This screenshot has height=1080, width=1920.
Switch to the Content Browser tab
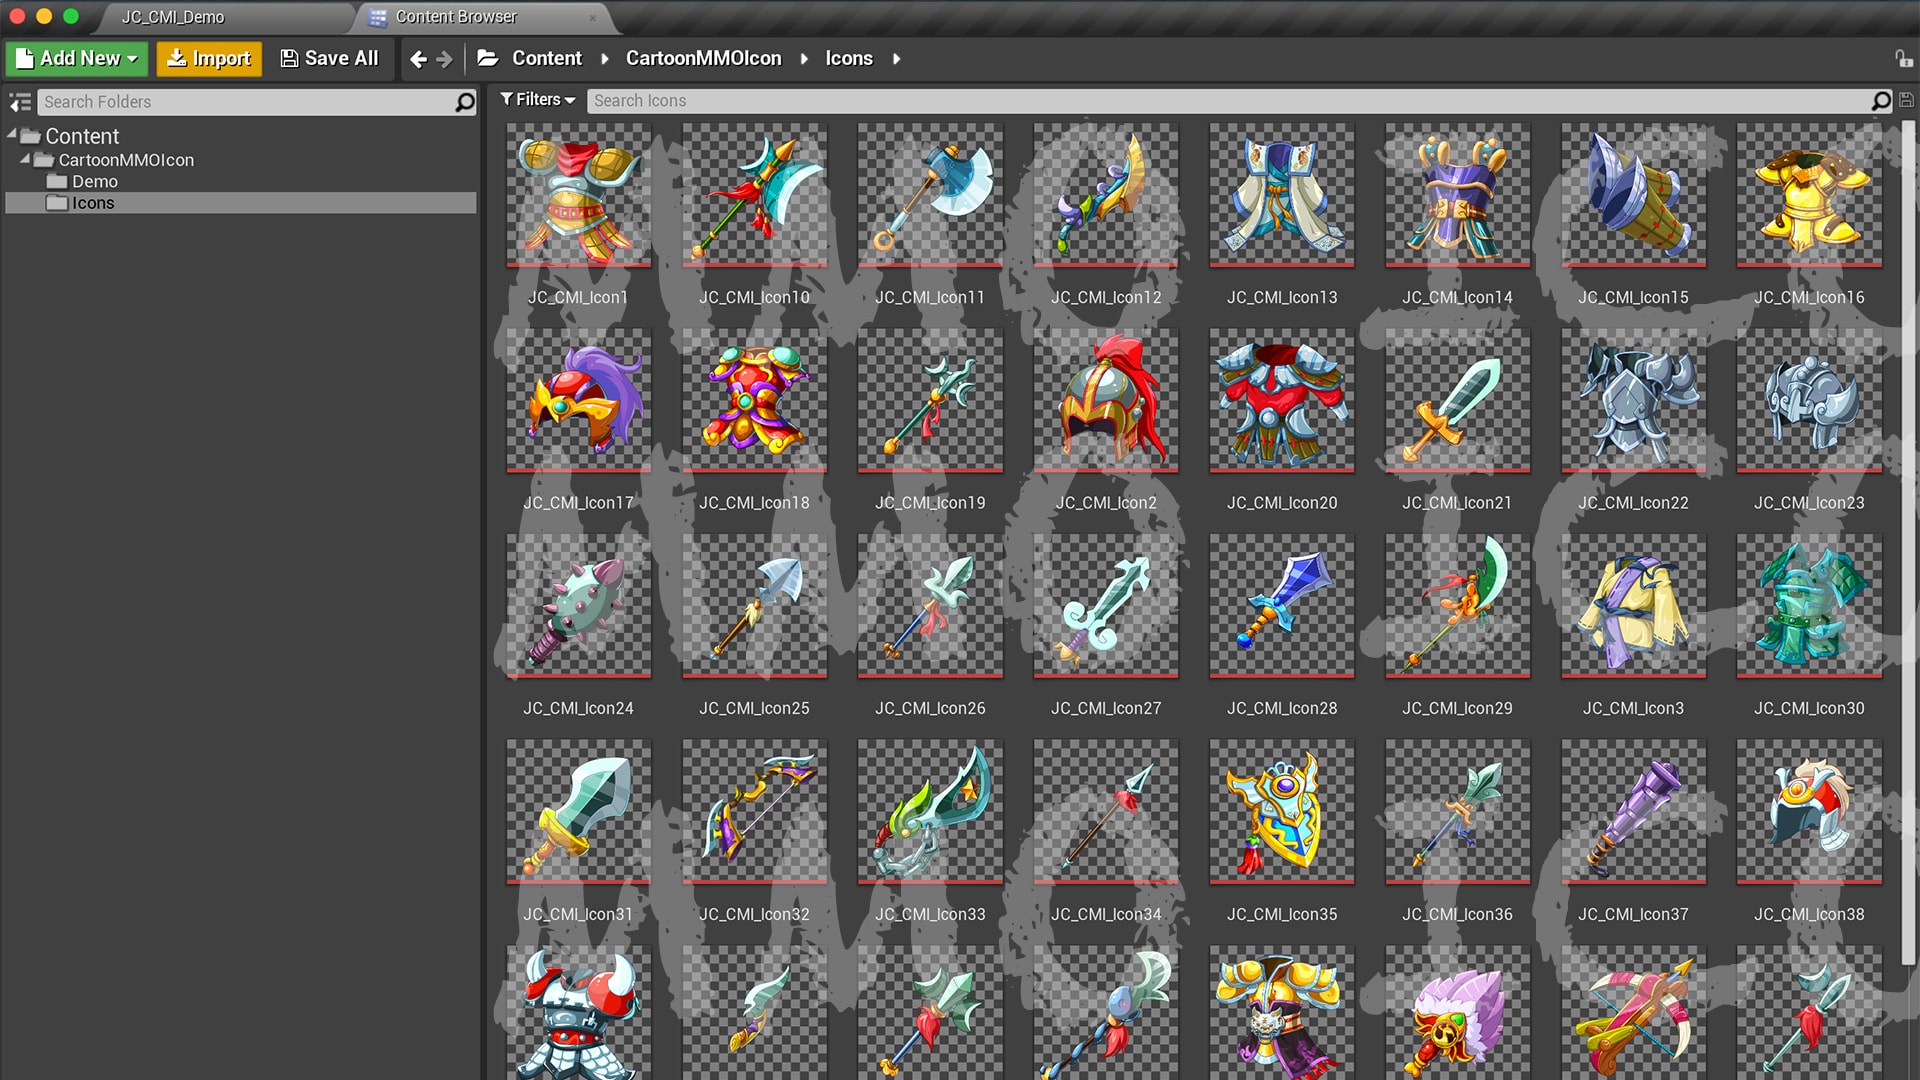(x=455, y=17)
